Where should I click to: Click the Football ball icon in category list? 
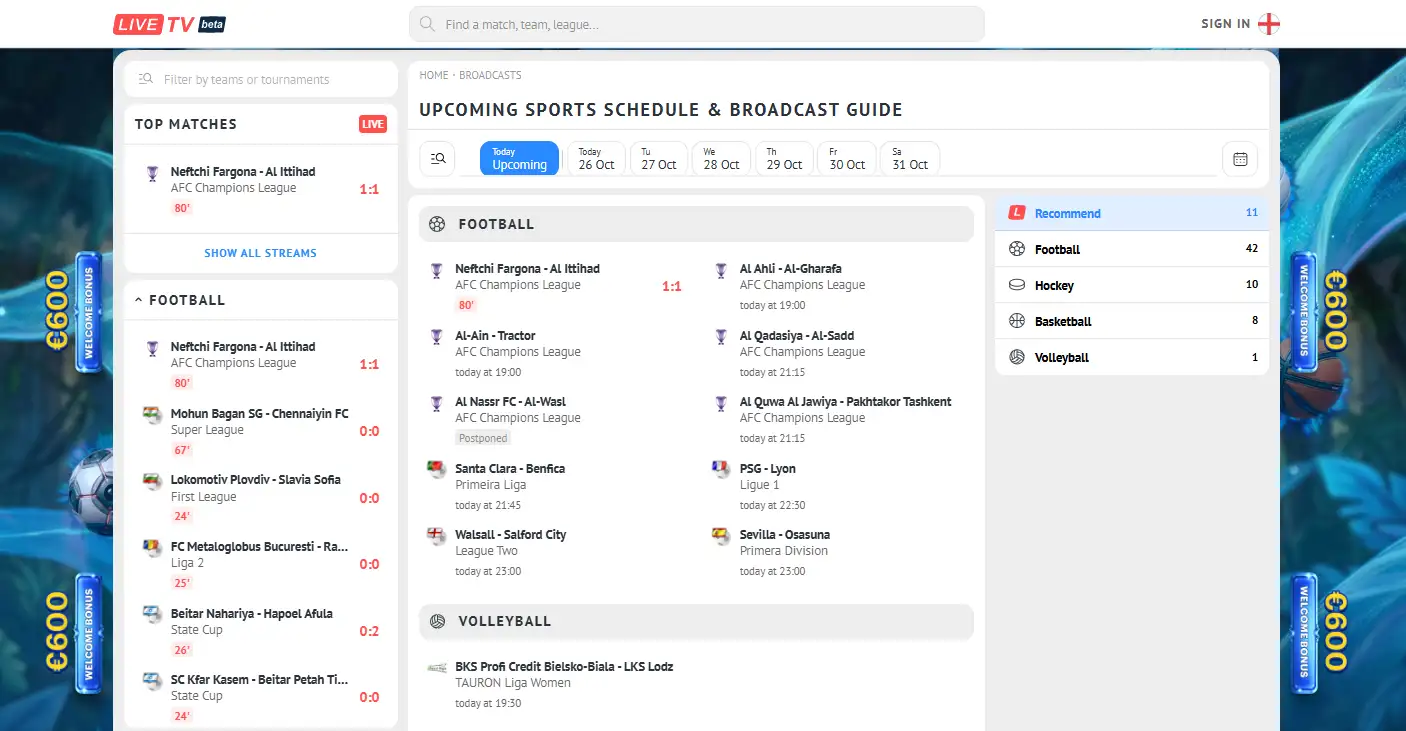click(1017, 249)
